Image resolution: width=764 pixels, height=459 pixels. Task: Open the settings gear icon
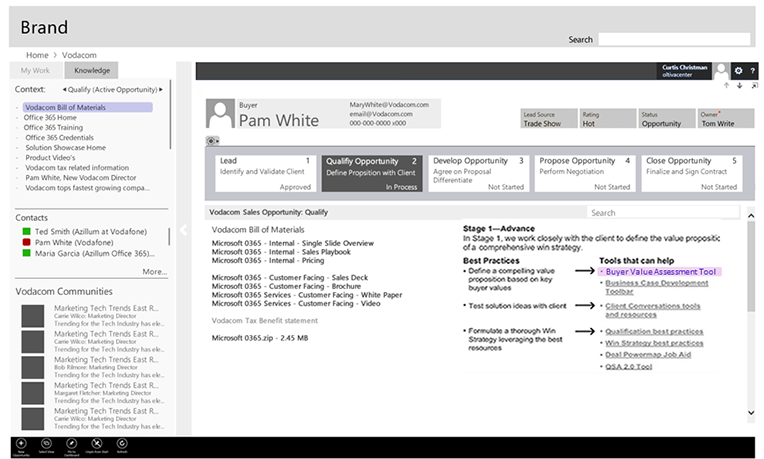[x=738, y=71]
